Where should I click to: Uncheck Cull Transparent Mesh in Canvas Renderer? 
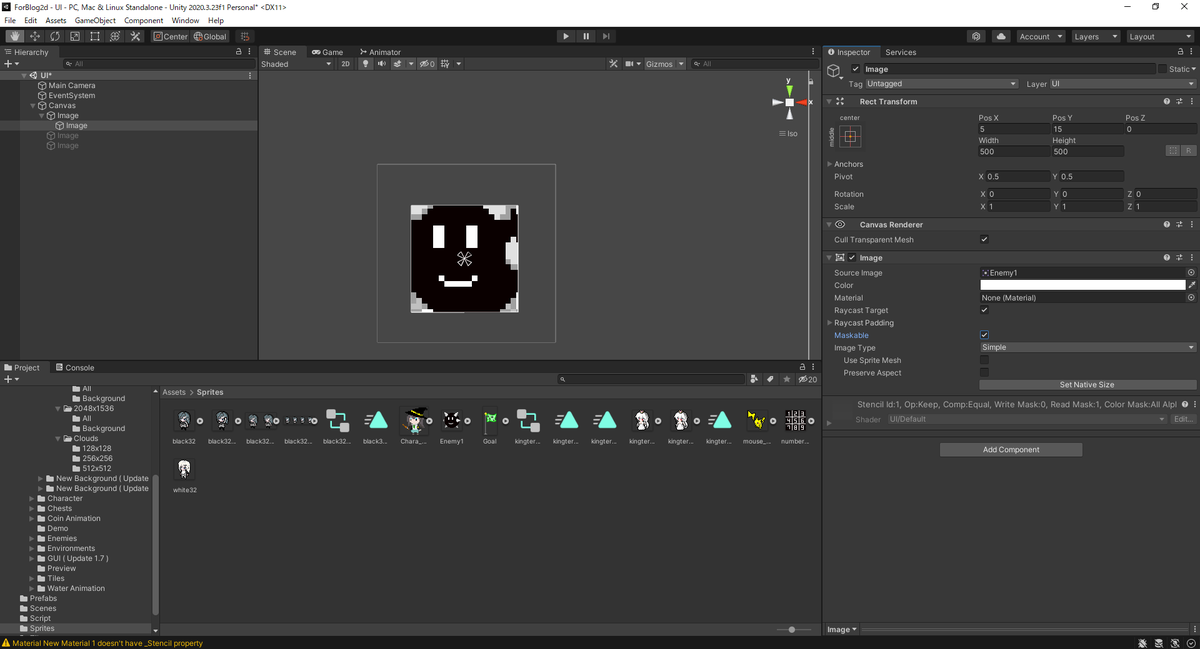pos(984,239)
